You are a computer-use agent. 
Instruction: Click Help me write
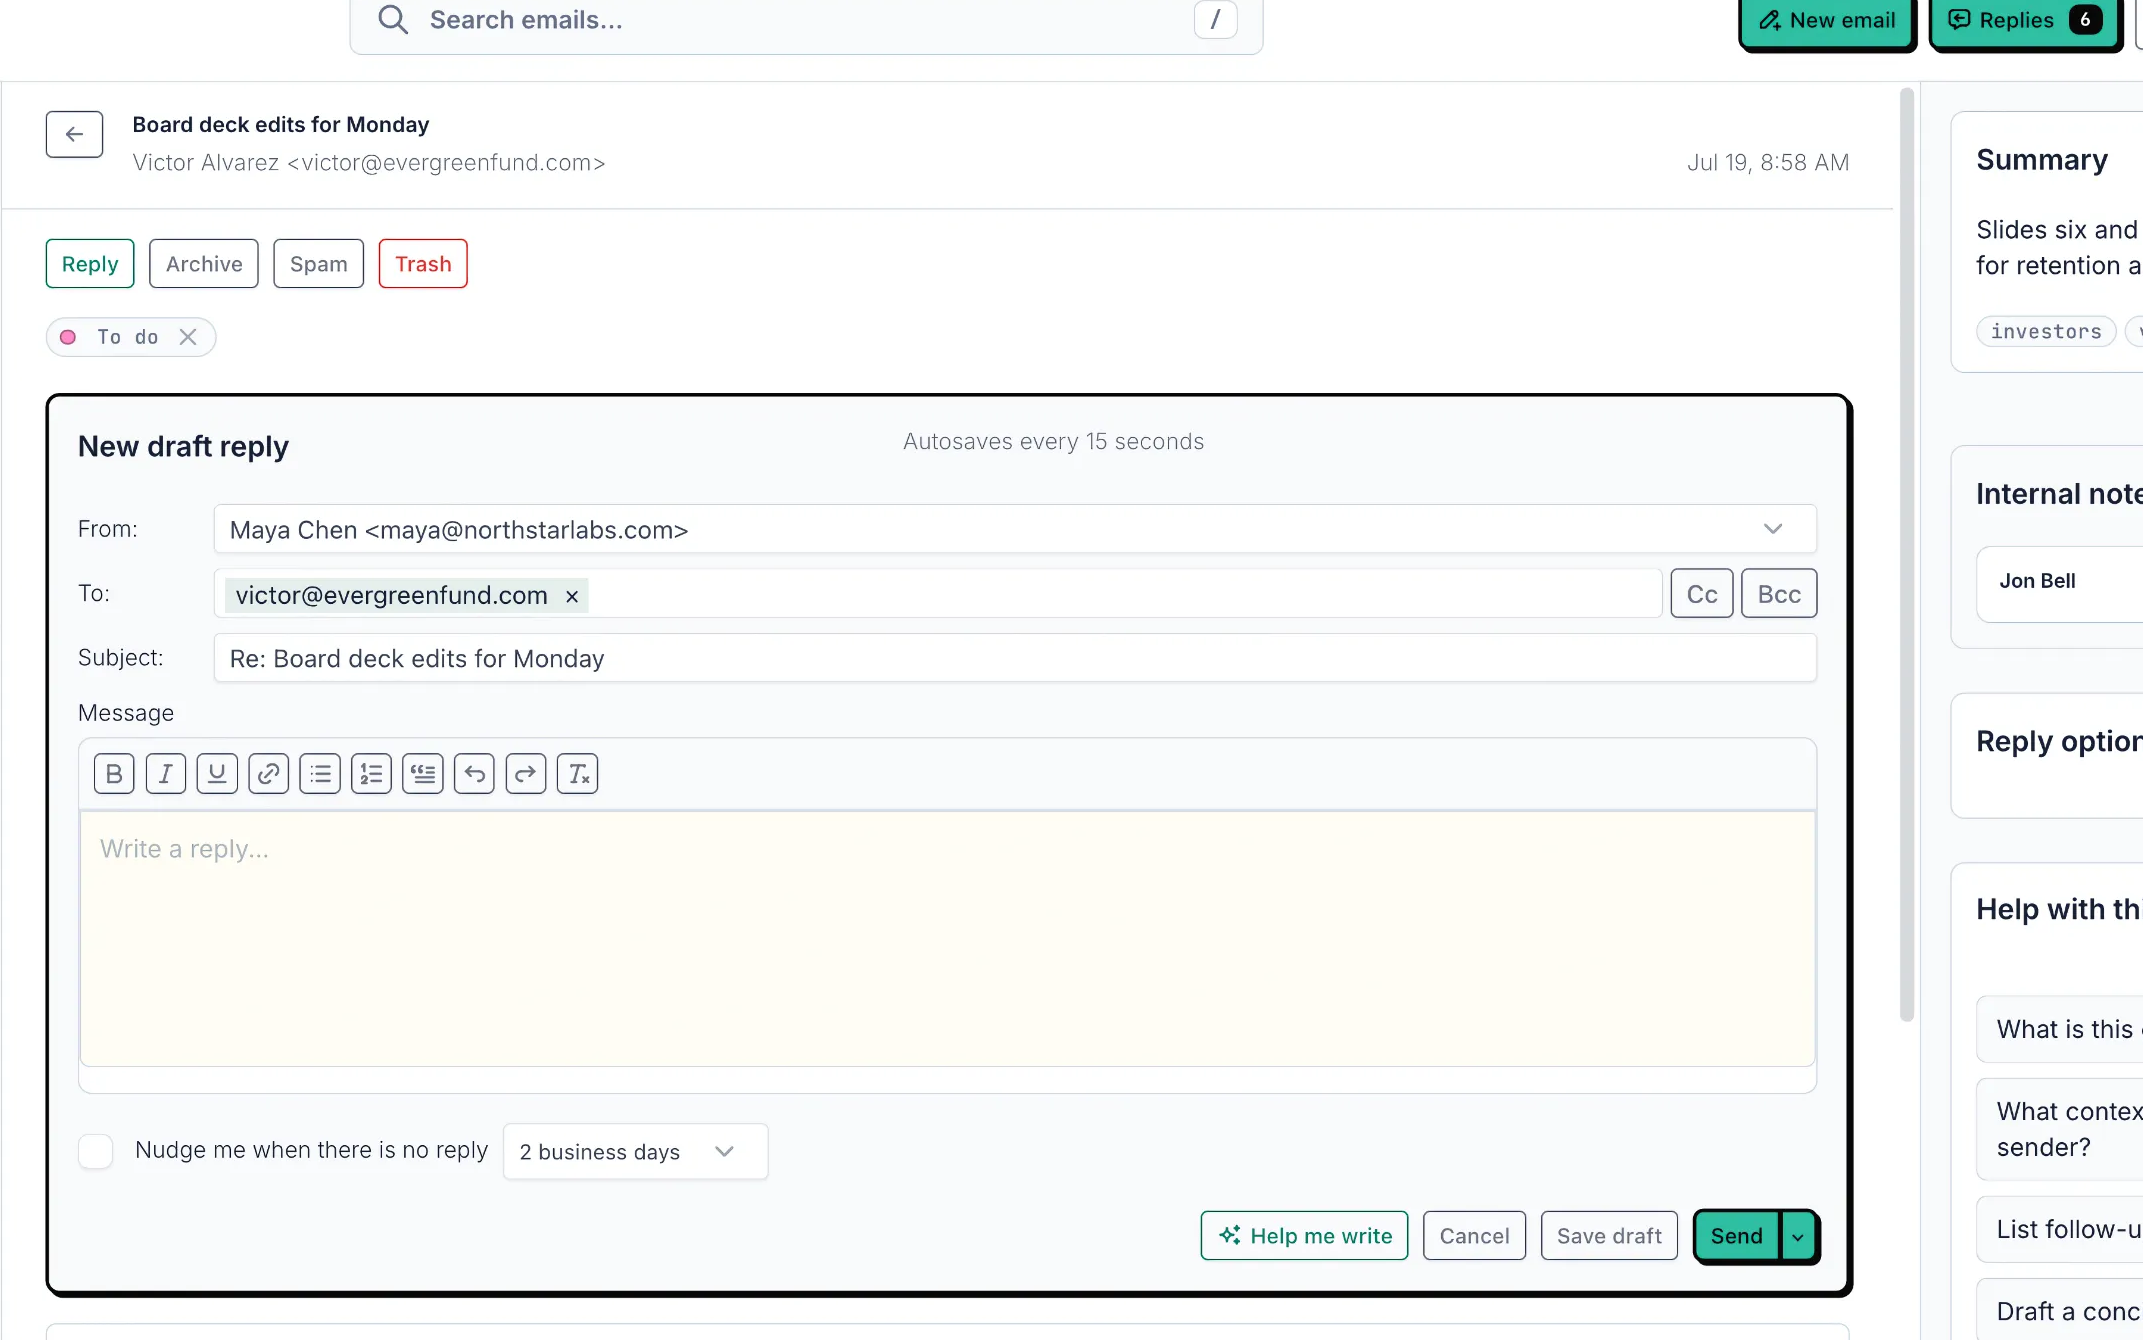click(x=1304, y=1236)
